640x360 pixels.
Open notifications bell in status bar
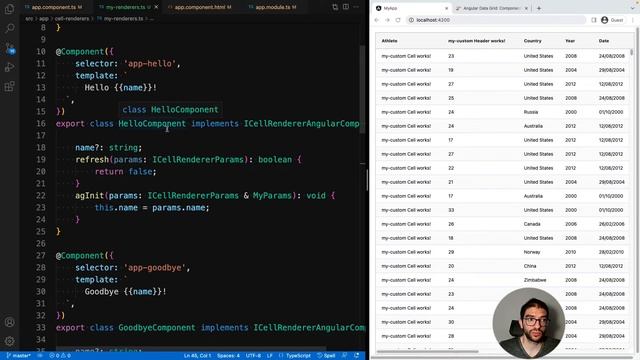coord(357,356)
